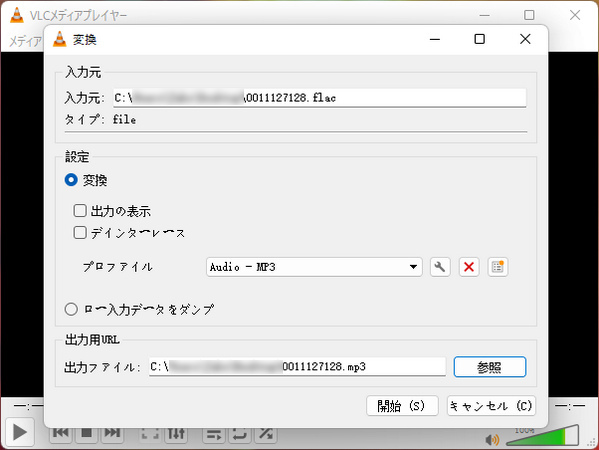Close the 変換 dialog window
Screen dimensions: 599x450
click(525, 39)
